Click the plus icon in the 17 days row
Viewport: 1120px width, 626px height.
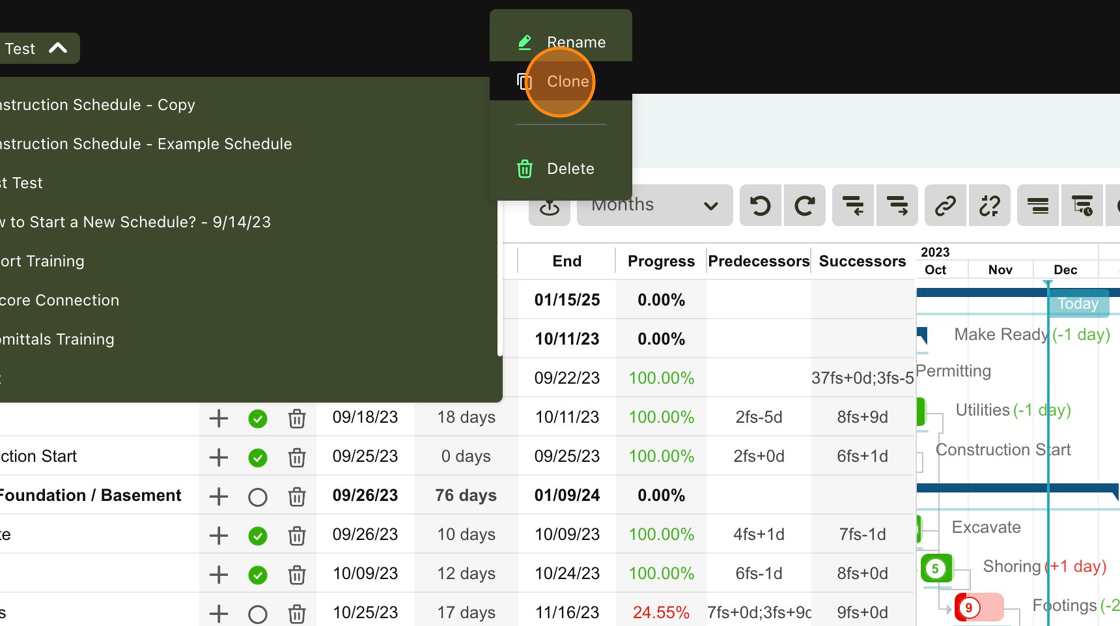(x=219, y=613)
